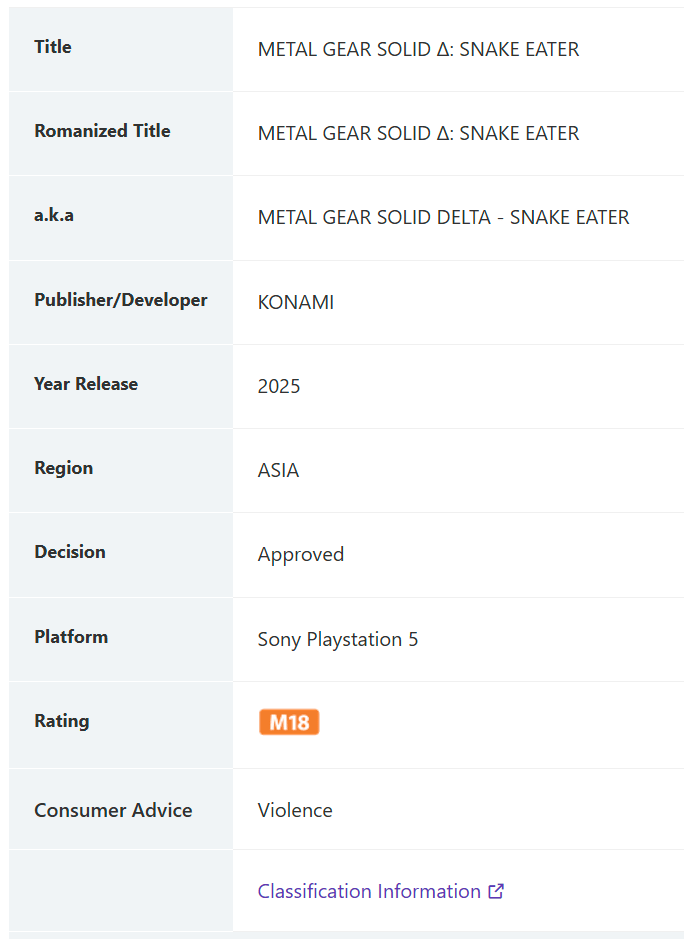Click the ASIA region value
This screenshot has height=939, width=684.
[278, 470]
